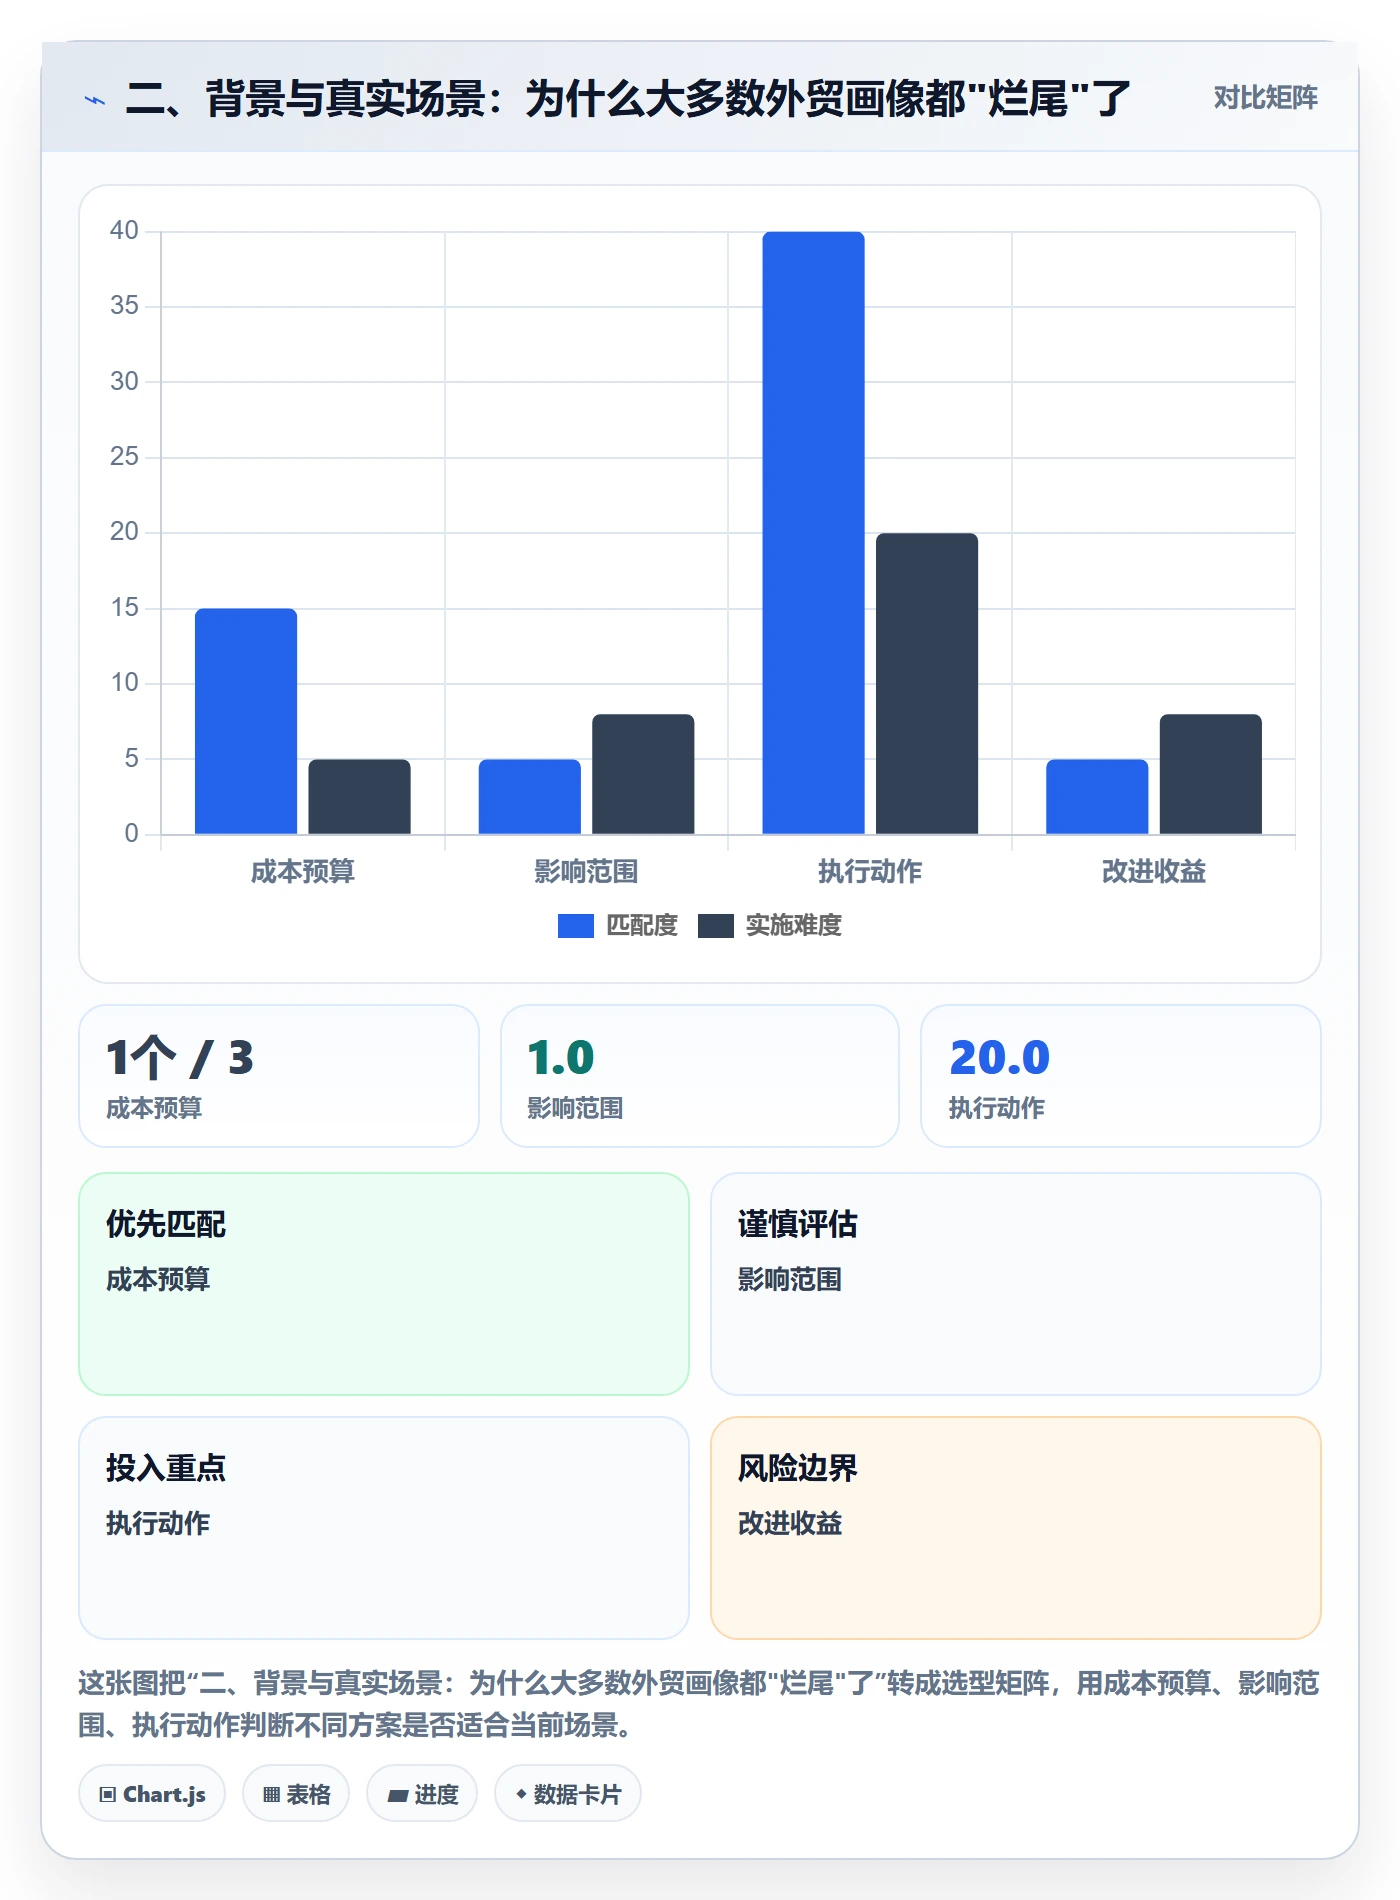
Task: Select the dark 影响范围 bar
Action: (x=643, y=774)
